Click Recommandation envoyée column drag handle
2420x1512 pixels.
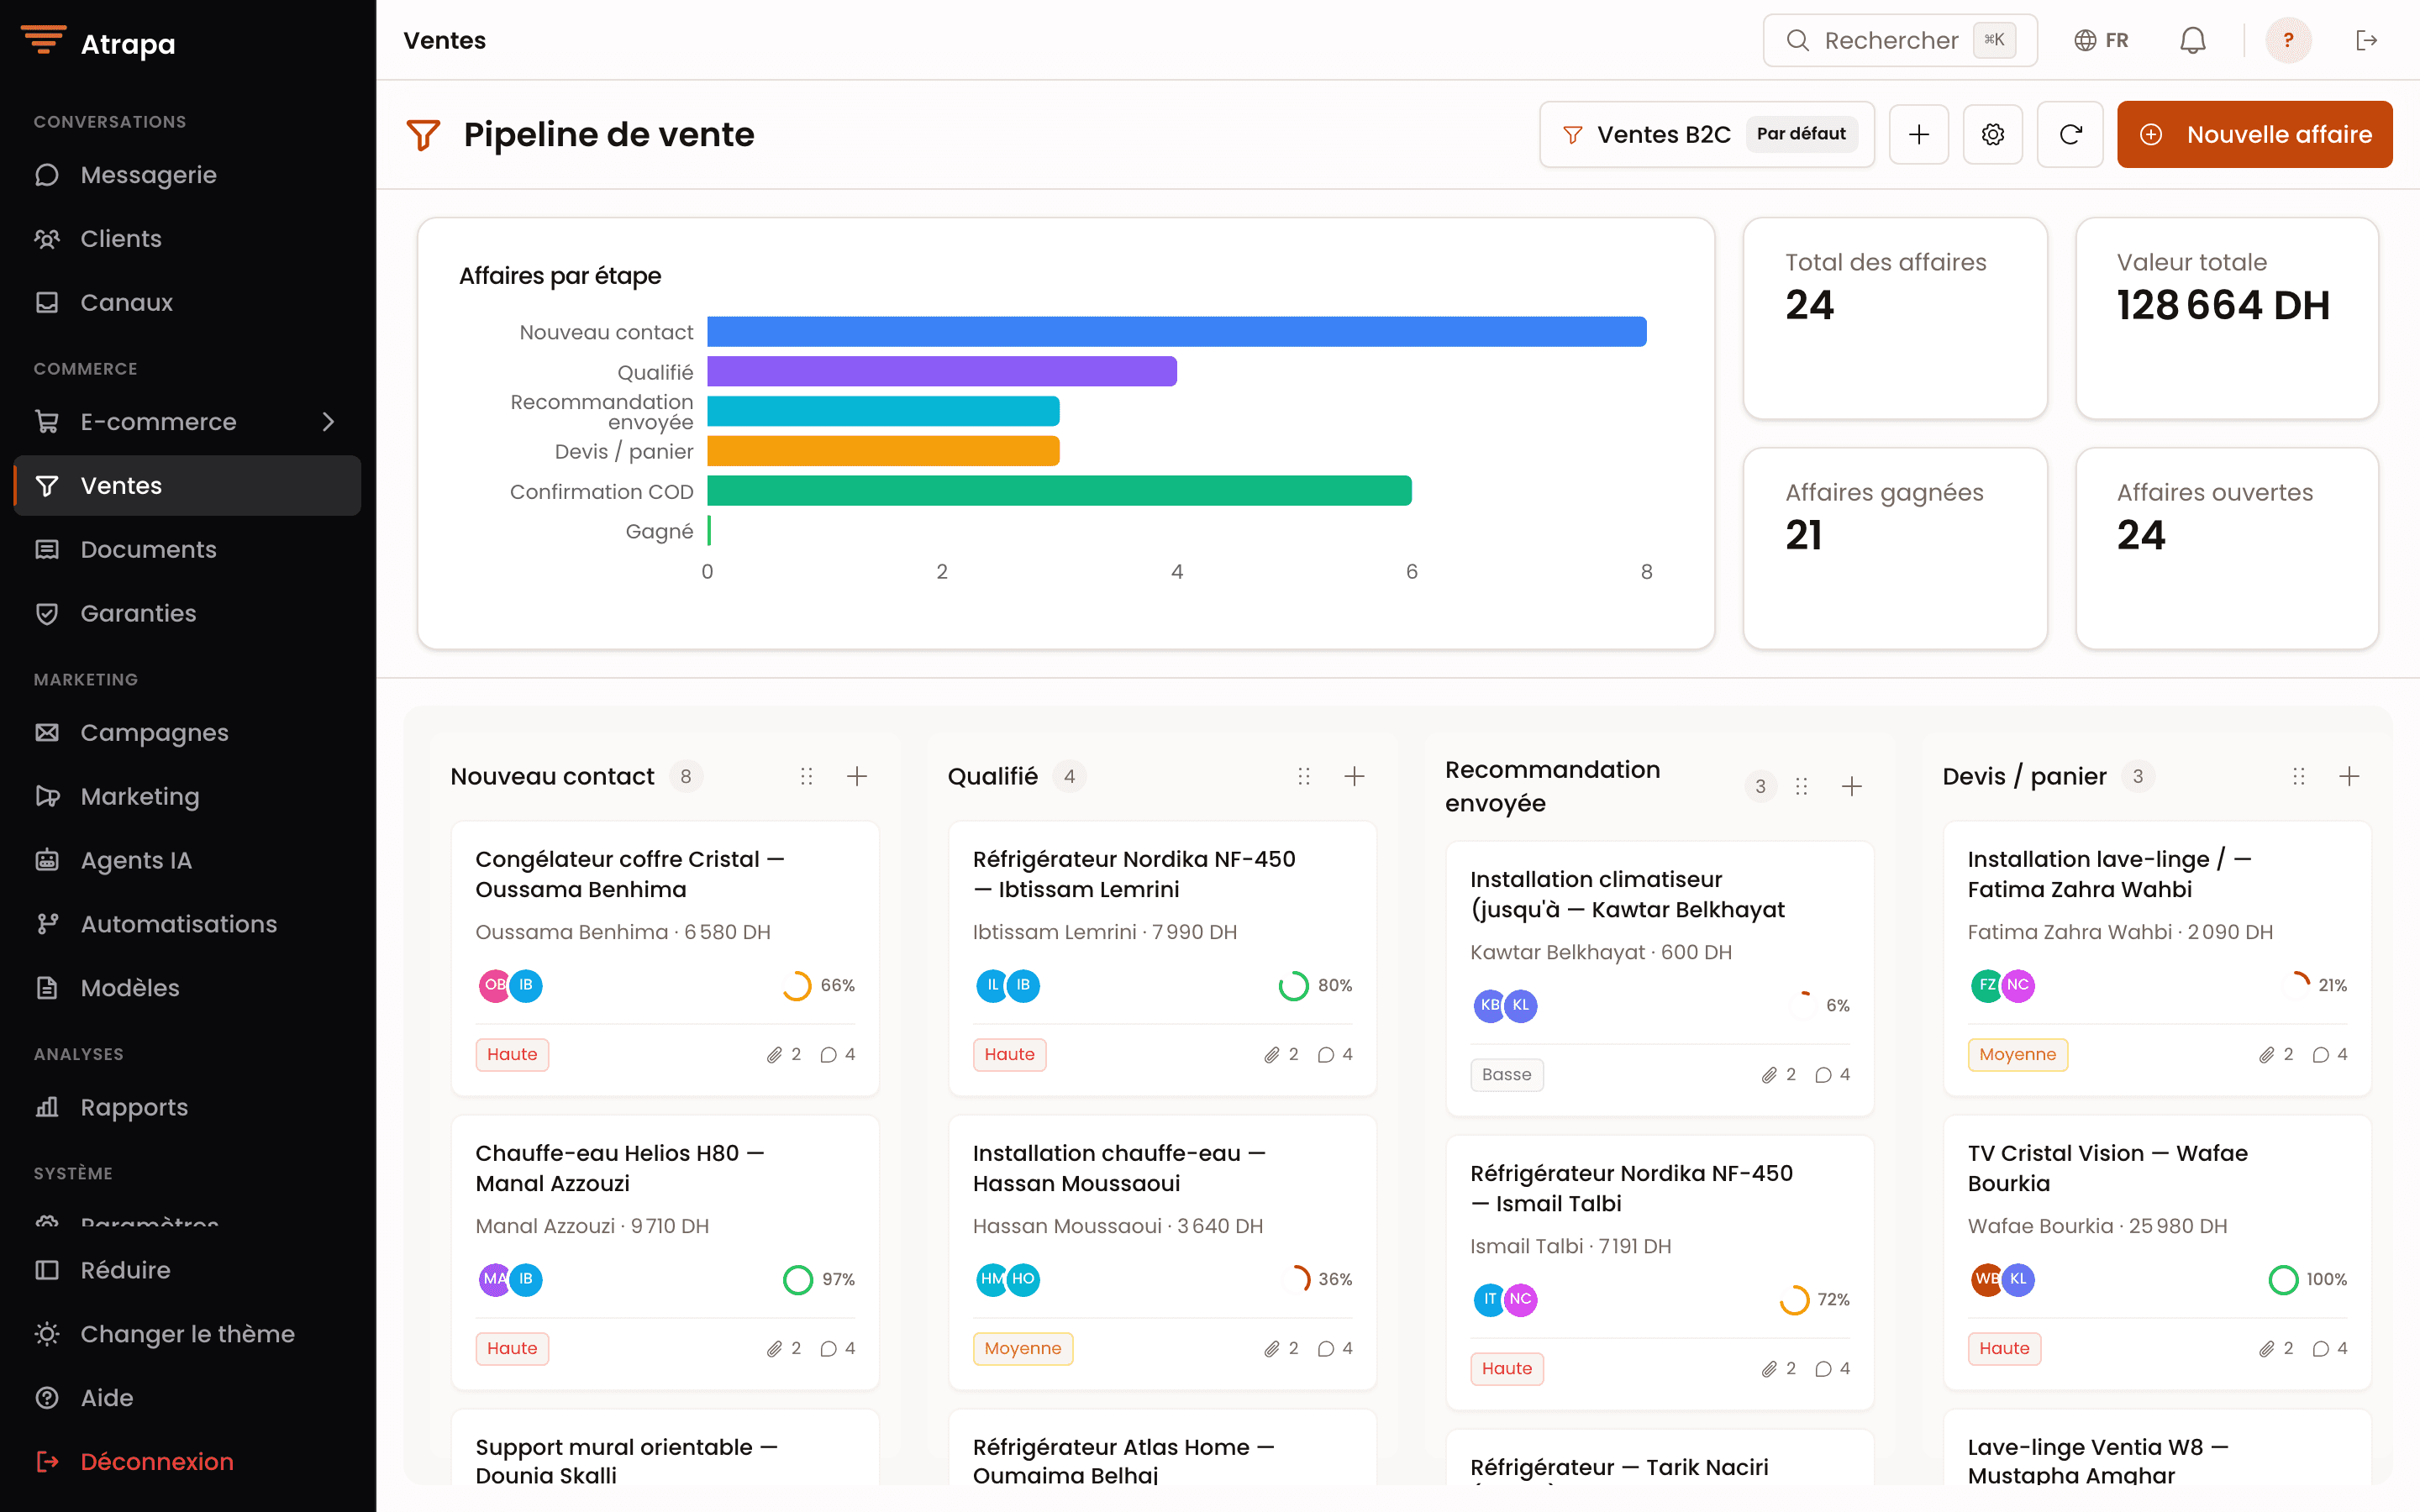pos(1801,786)
